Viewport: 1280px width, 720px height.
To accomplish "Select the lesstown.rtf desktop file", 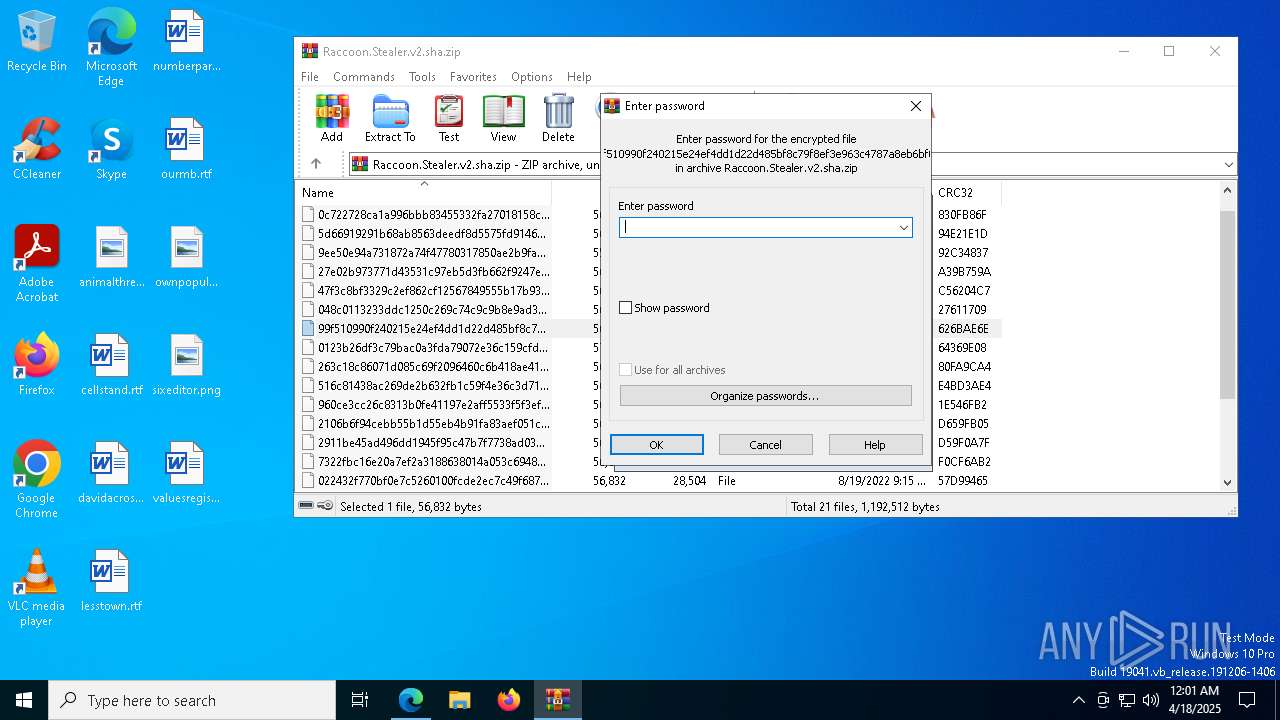I will pyautogui.click(x=111, y=581).
